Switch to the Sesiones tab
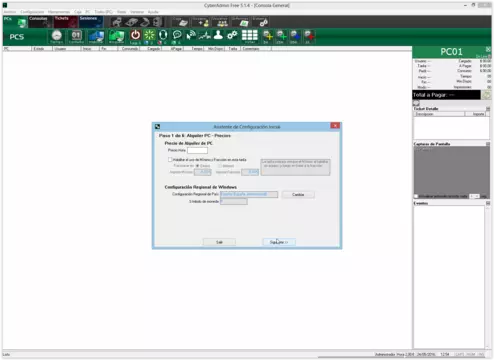494x360 pixels. click(91, 22)
